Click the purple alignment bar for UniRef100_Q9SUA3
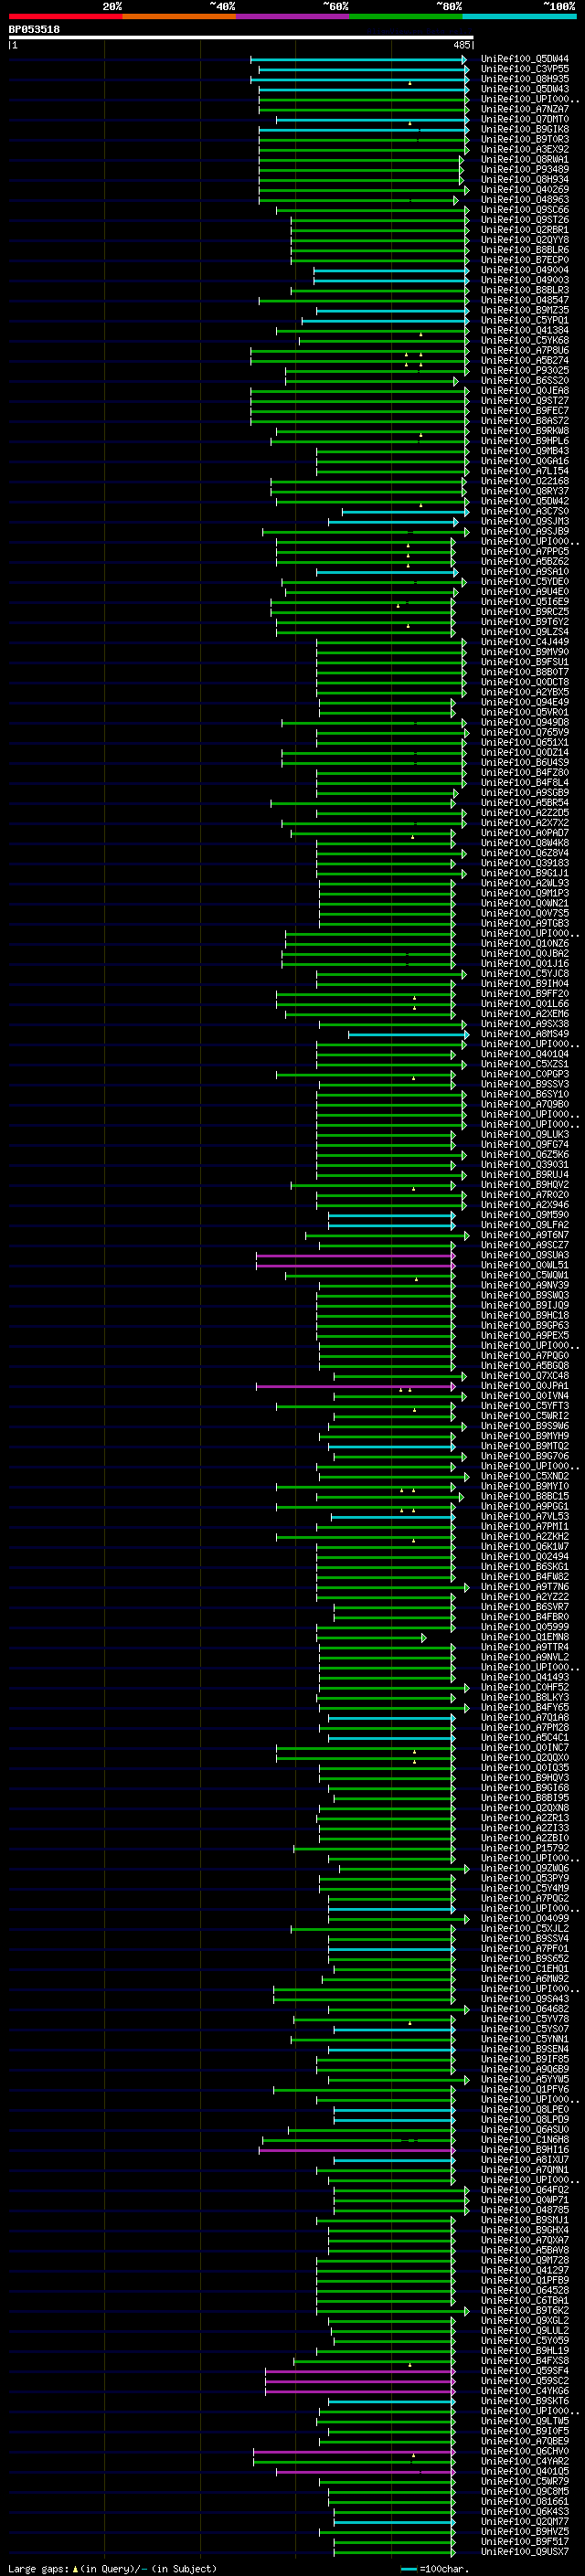 coord(355,1255)
